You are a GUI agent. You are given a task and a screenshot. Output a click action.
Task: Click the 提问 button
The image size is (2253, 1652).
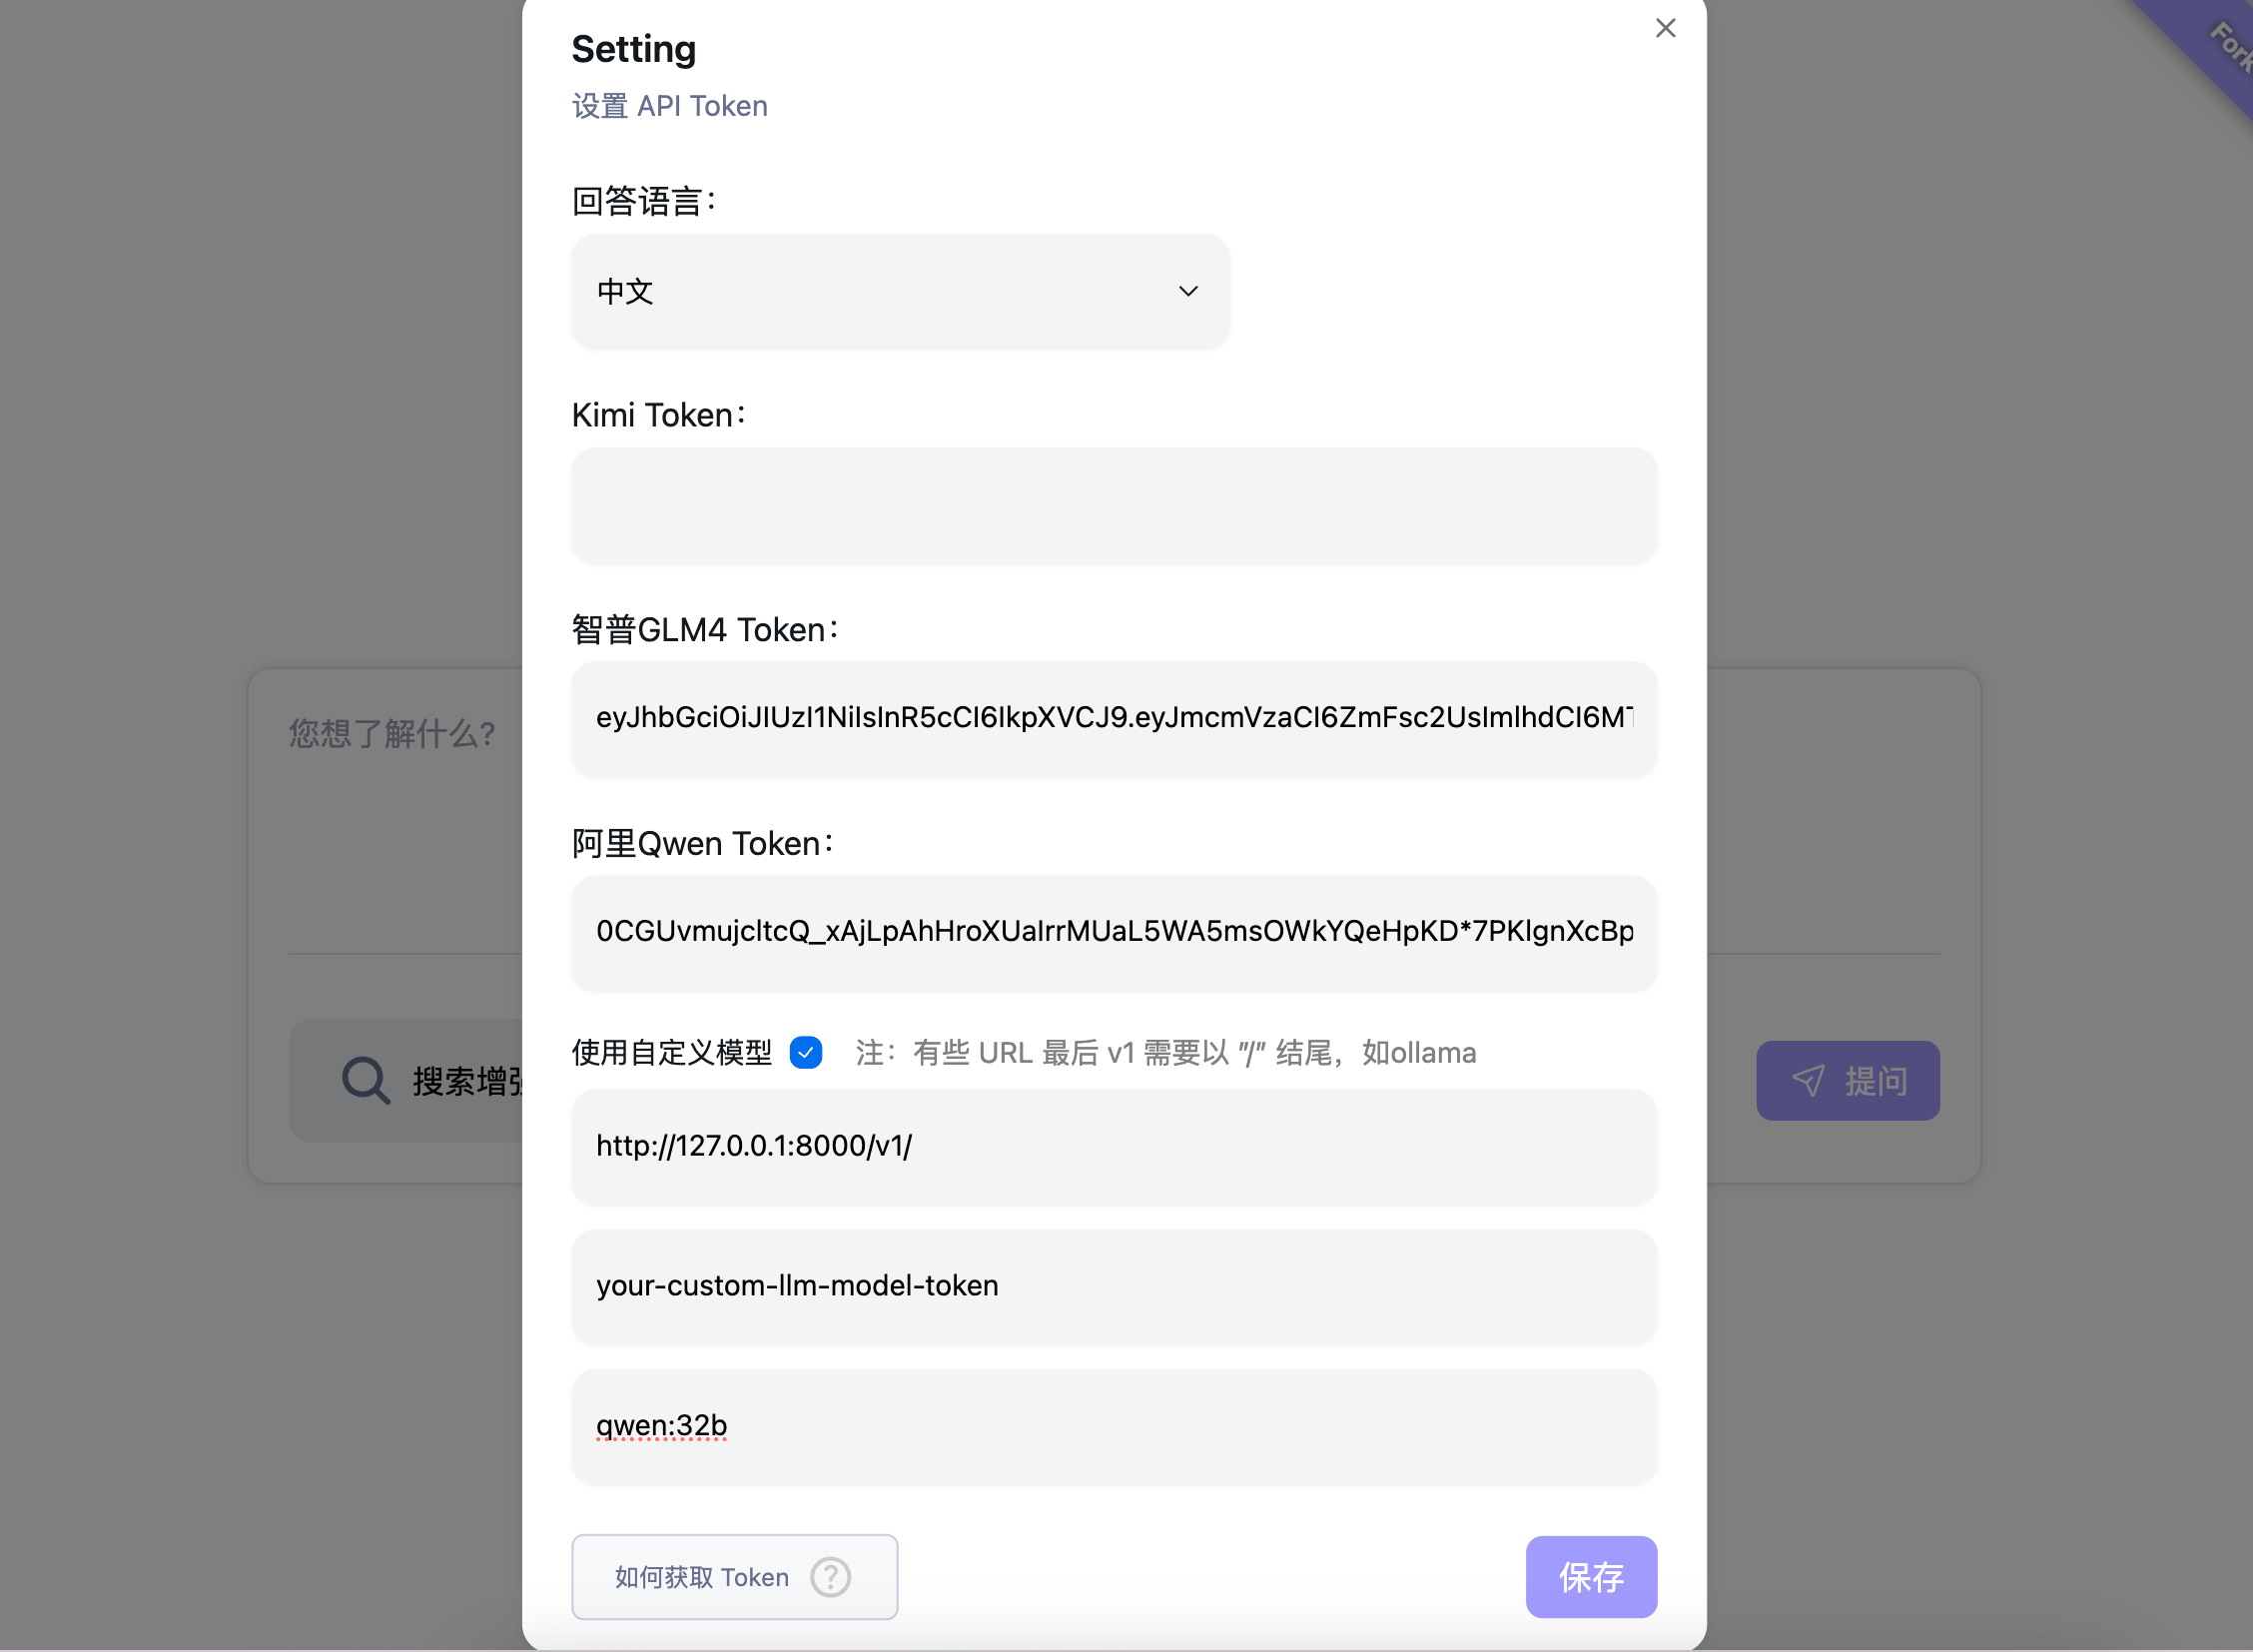[1848, 1080]
